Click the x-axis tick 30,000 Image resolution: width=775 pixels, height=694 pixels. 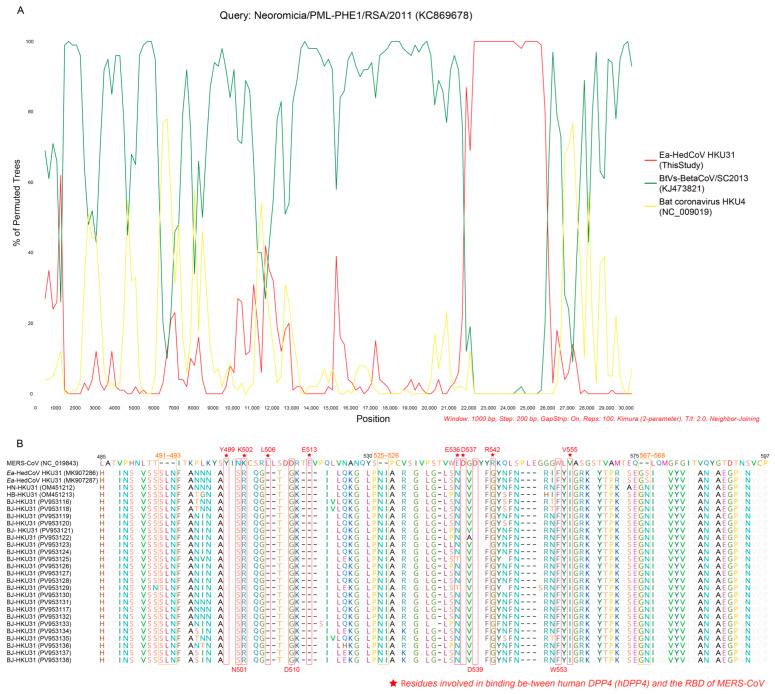626,408
